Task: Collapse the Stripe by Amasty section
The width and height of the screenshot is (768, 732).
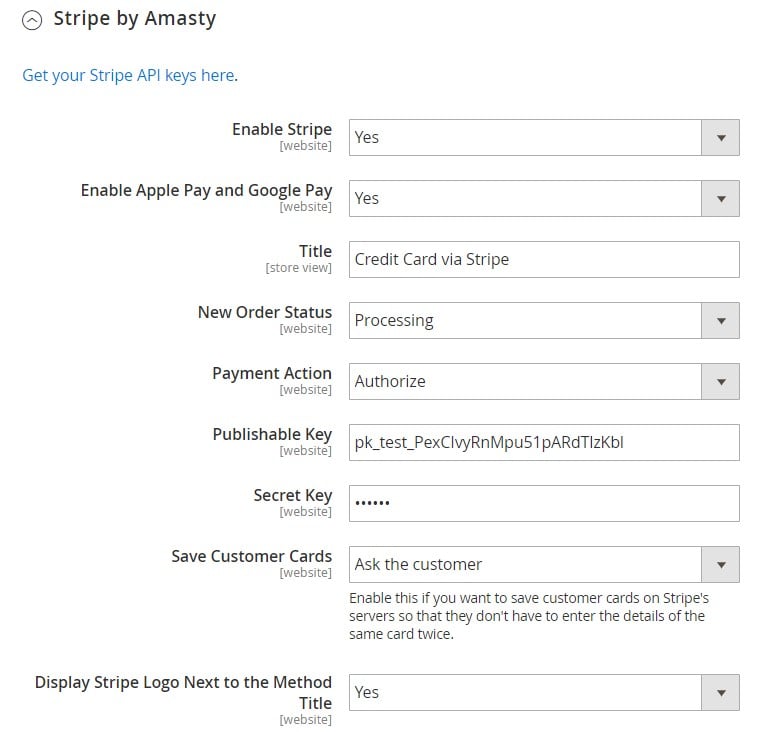Action: [32, 20]
